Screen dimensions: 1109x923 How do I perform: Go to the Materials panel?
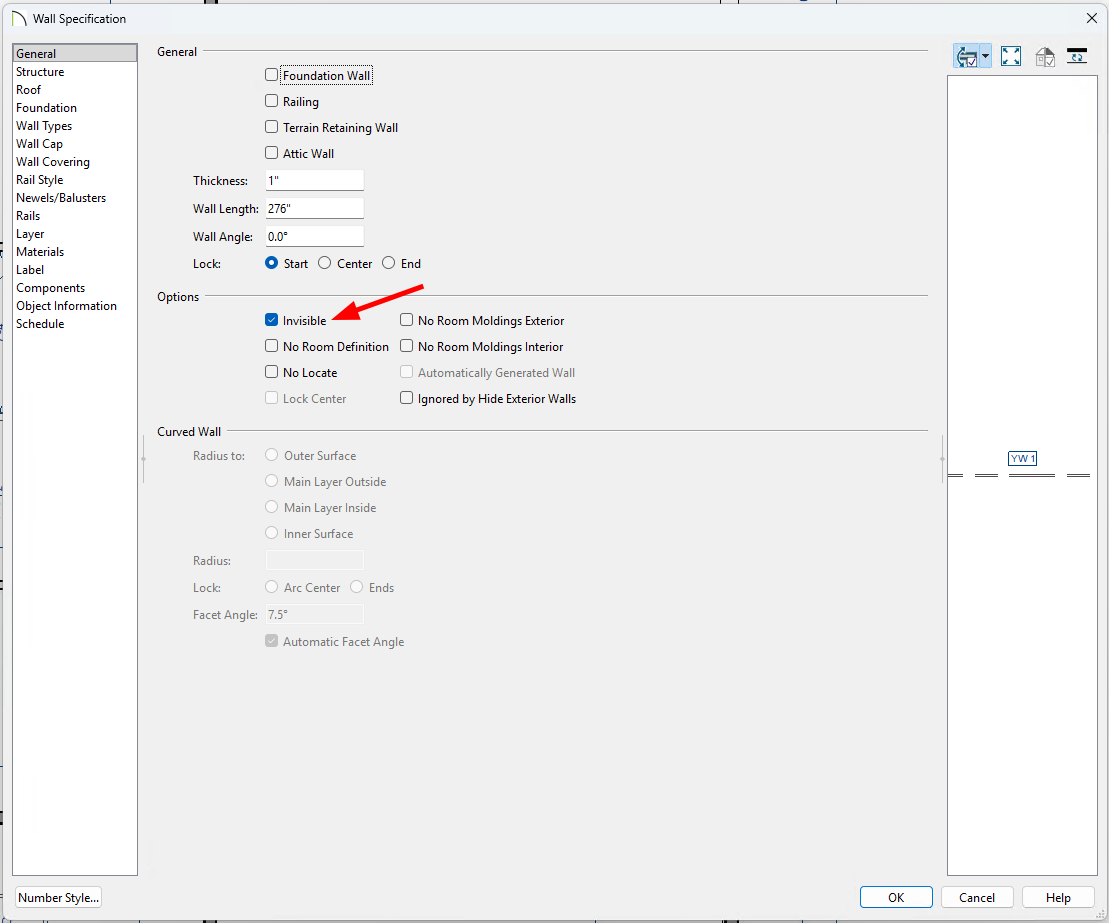[40, 252]
